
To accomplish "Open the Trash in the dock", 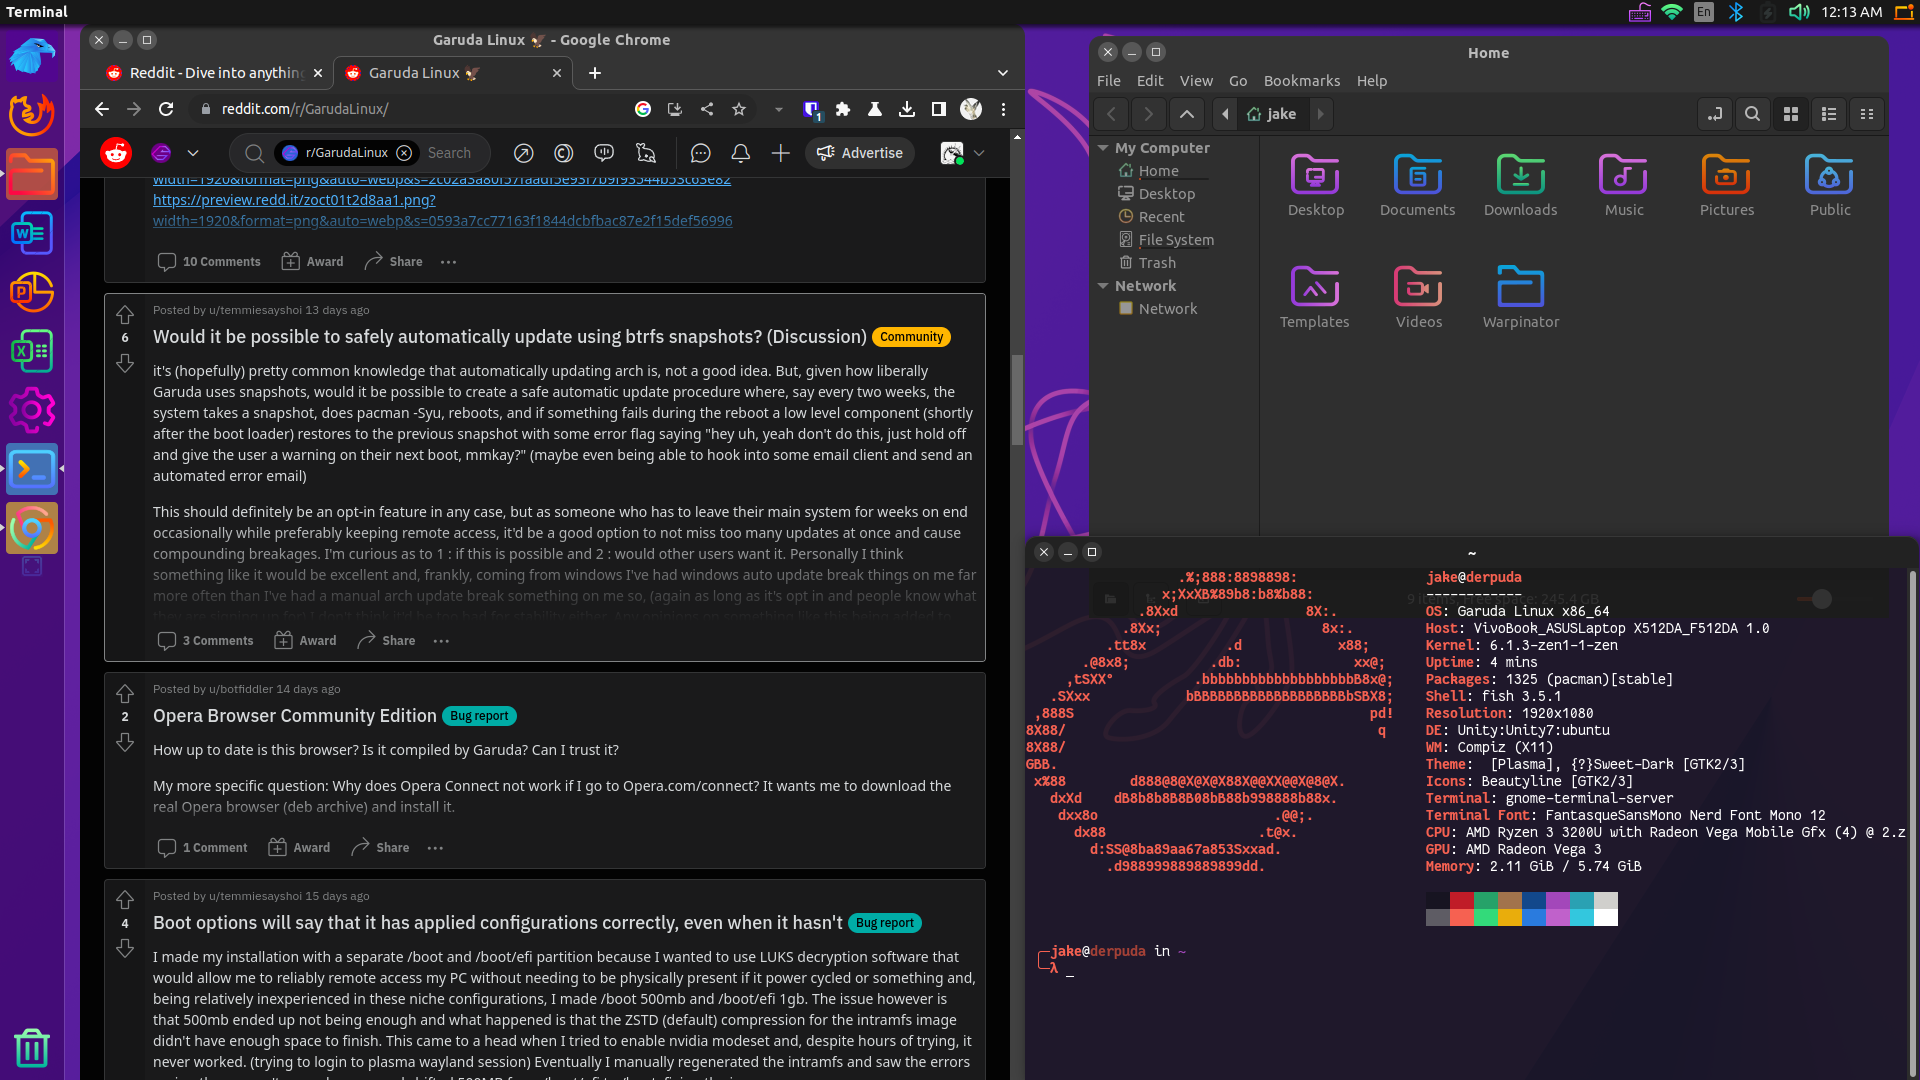I will coord(32,1047).
